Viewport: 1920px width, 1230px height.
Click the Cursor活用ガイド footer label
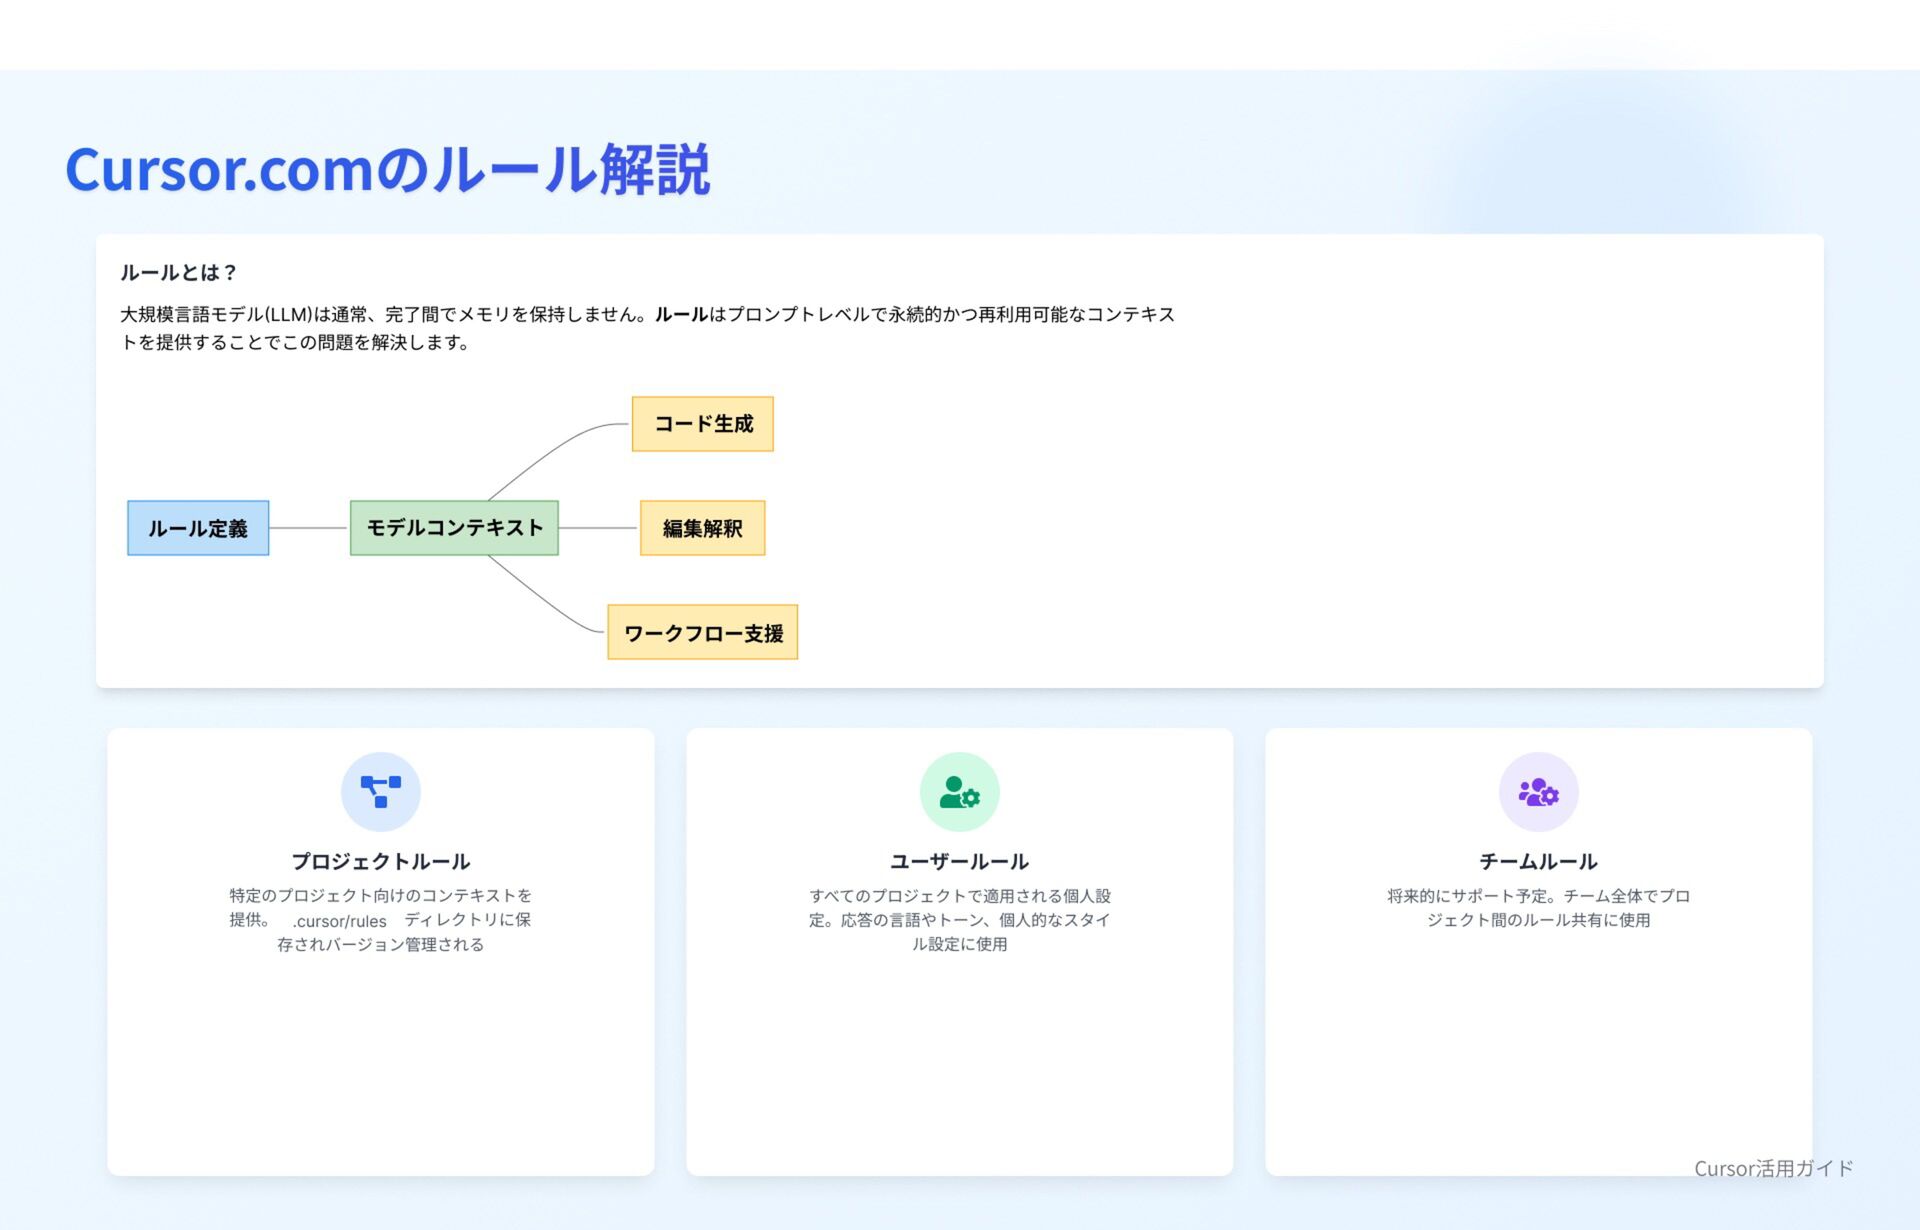[x=1773, y=1168]
